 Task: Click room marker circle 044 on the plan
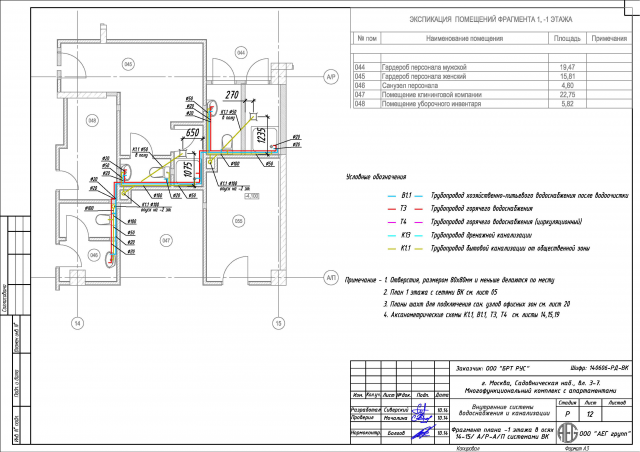tap(241, 53)
